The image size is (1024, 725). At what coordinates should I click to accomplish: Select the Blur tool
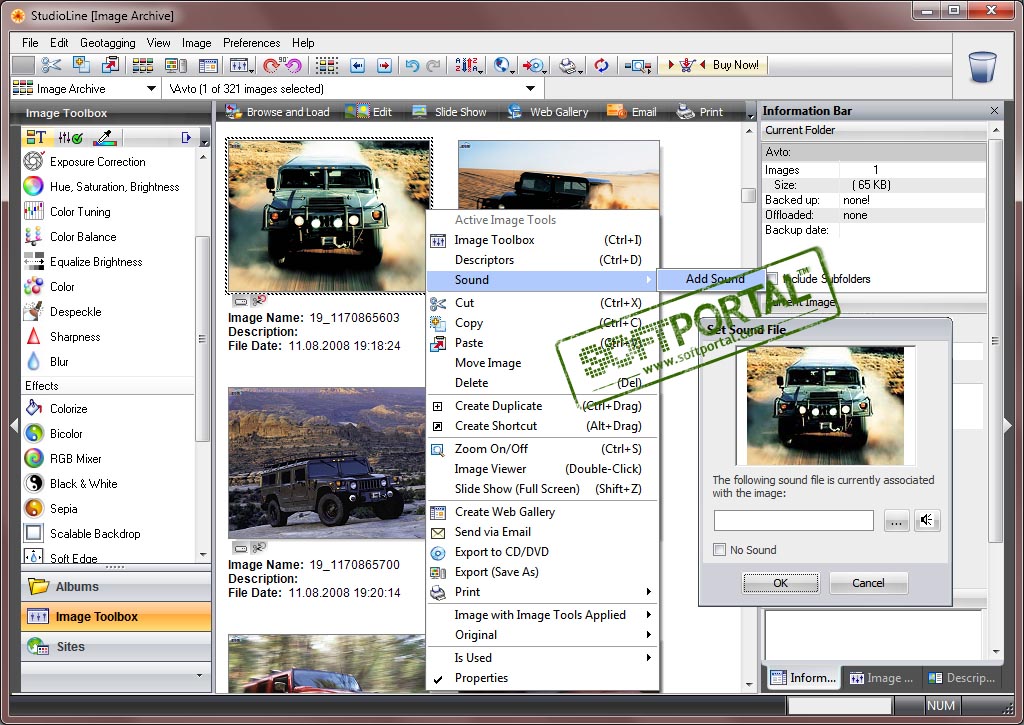click(59, 362)
